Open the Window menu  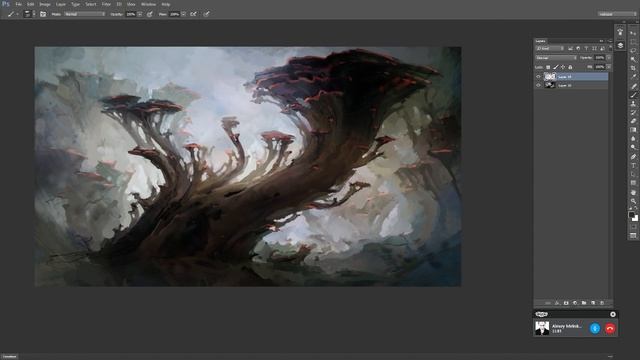pyautogui.click(x=148, y=4)
